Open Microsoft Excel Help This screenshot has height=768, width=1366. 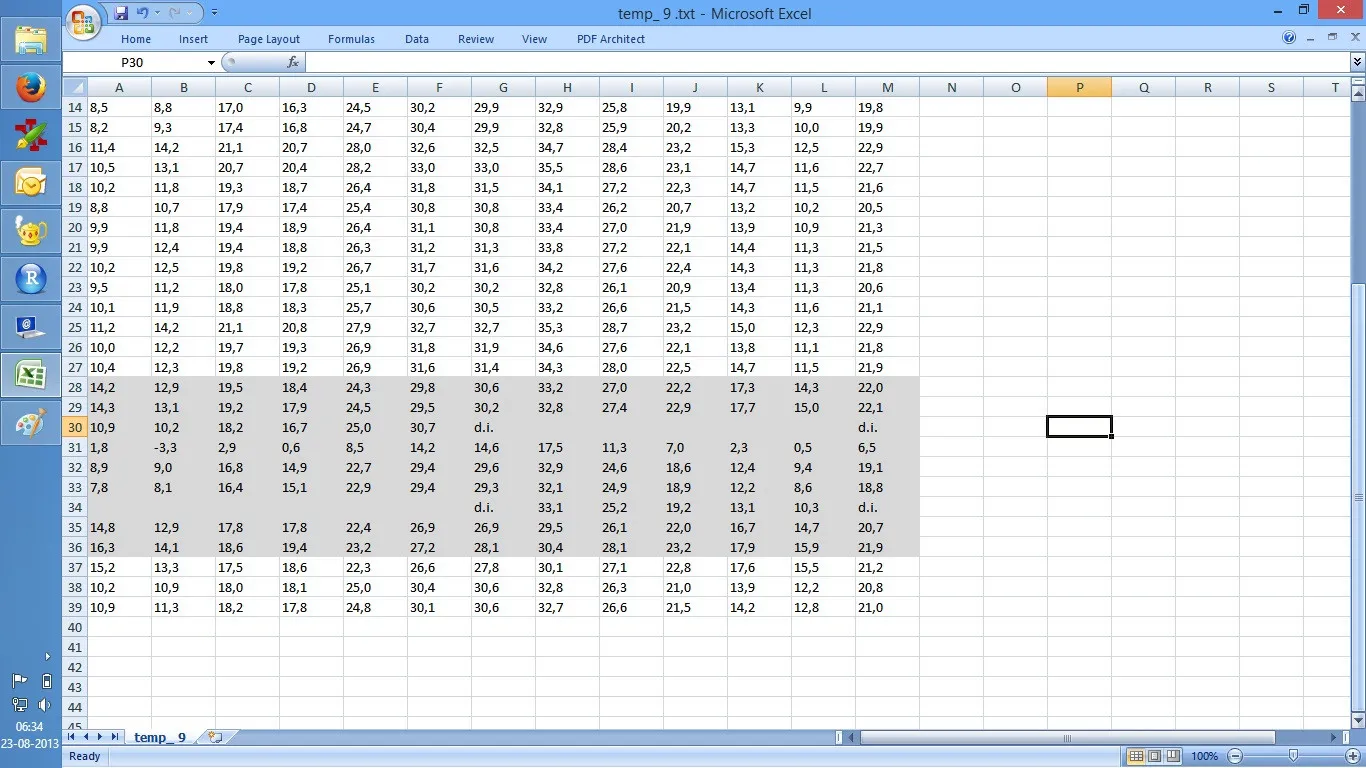tap(1289, 38)
